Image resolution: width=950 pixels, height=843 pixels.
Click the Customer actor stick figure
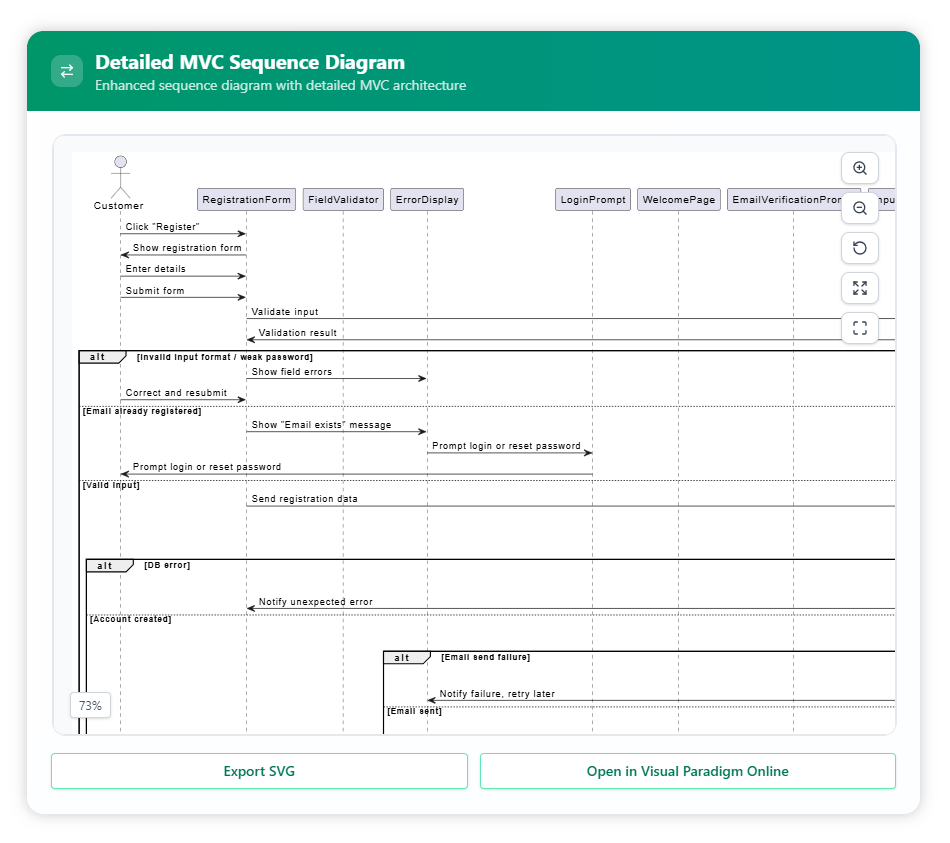120,177
